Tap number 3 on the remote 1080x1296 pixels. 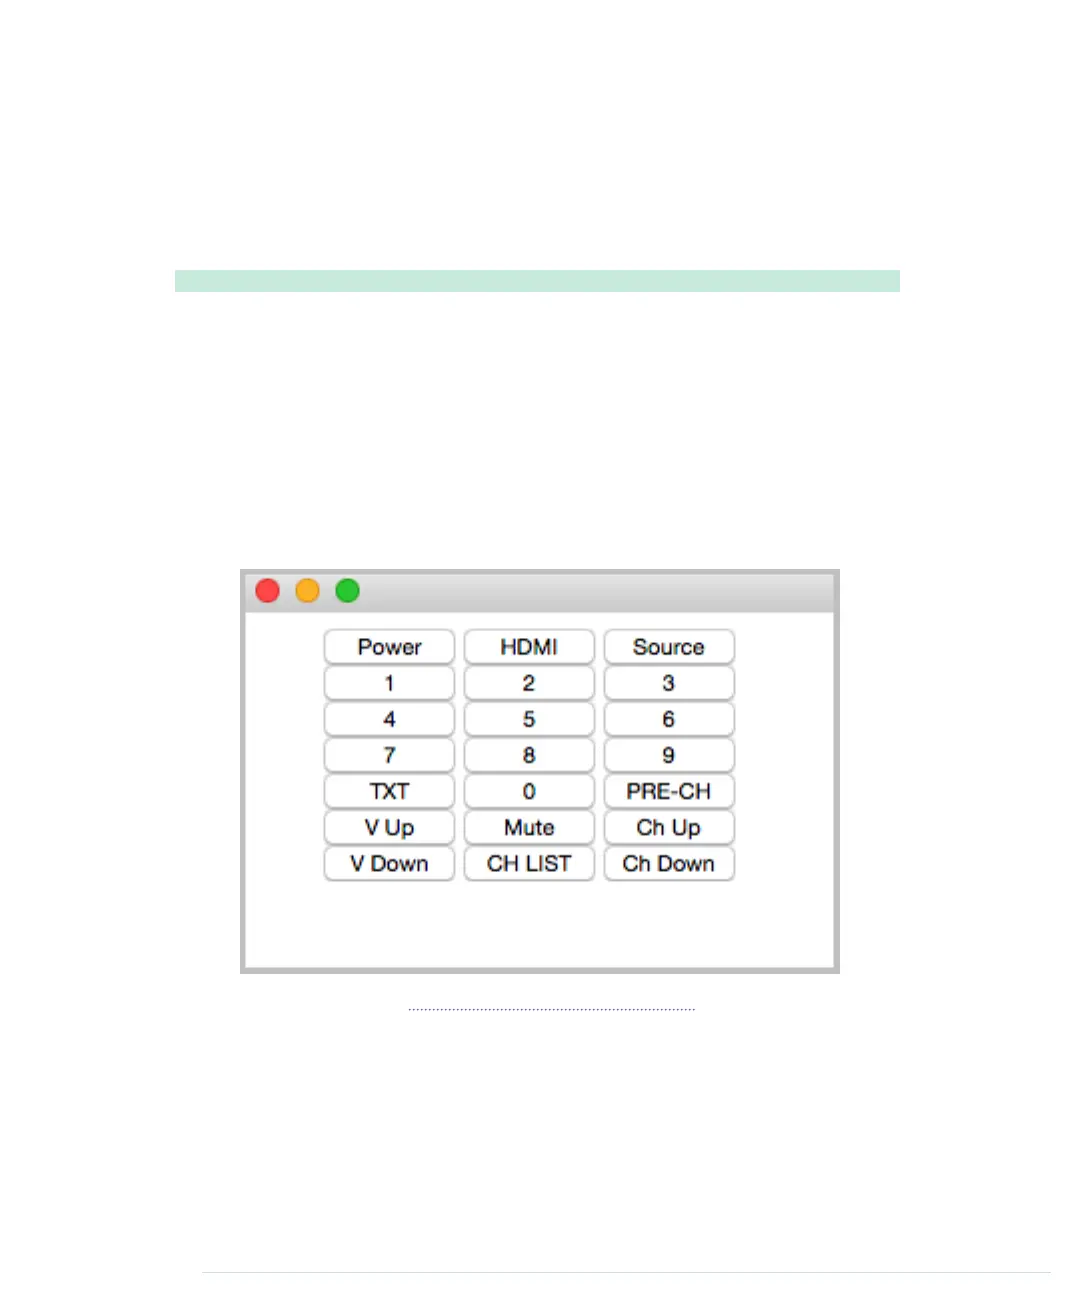coord(669,683)
